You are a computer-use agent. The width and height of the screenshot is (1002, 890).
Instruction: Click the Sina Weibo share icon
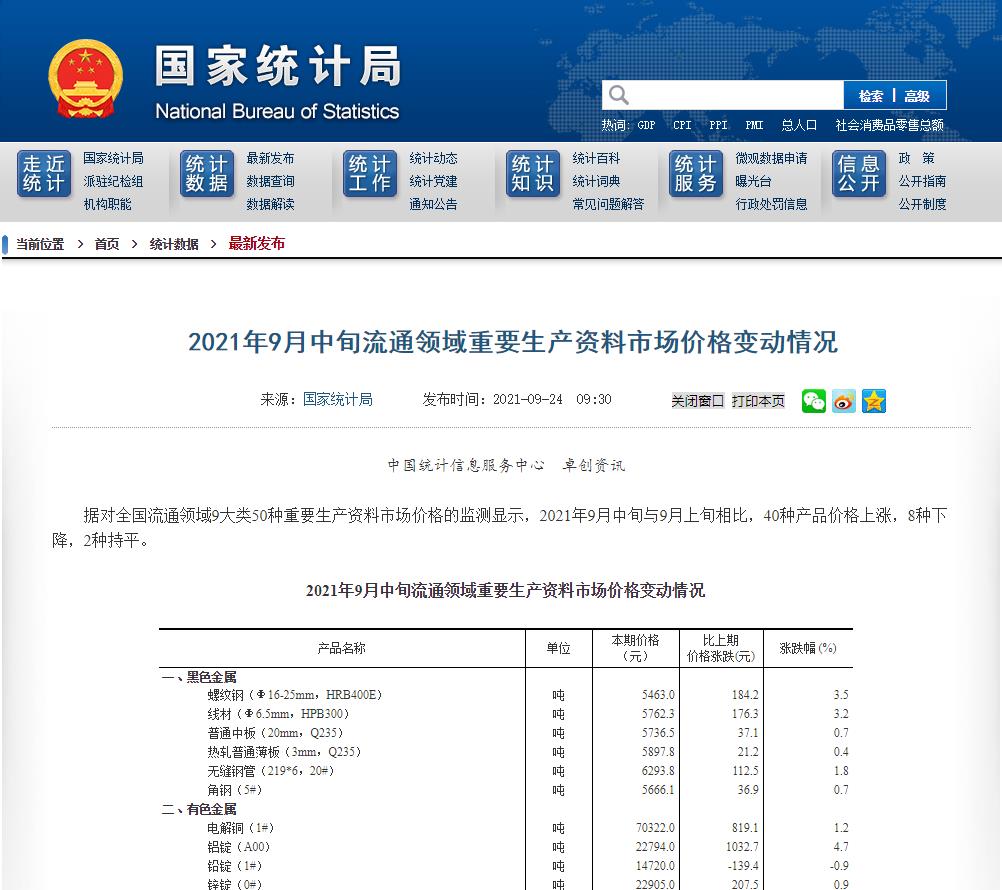[x=843, y=401]
